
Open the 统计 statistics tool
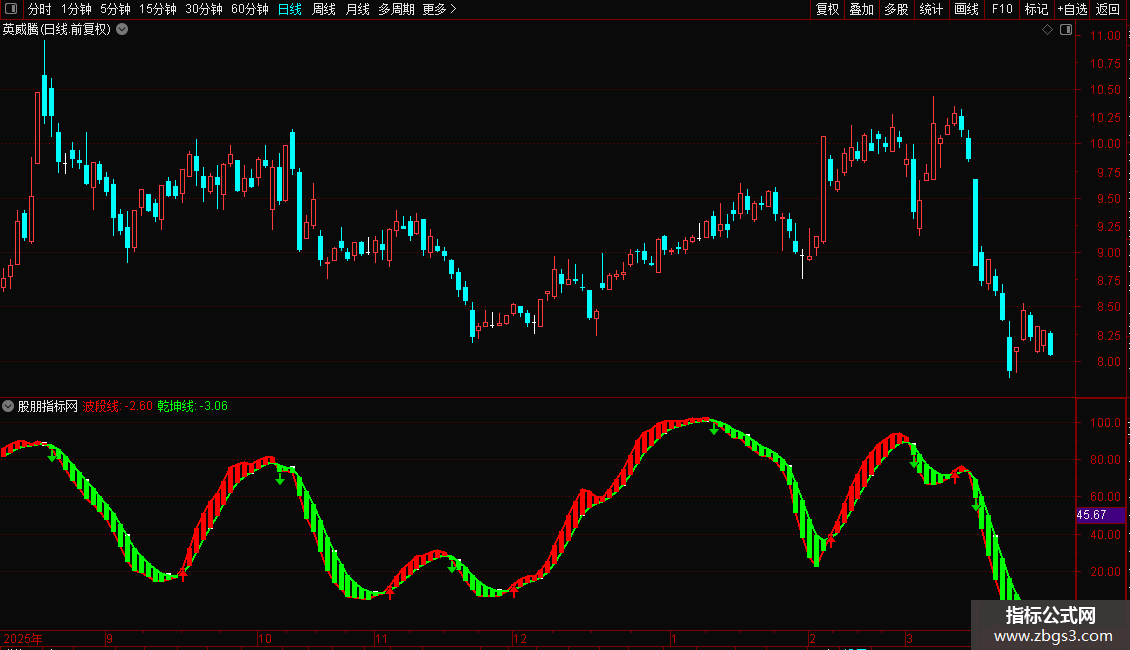click(x=931, y=9)
